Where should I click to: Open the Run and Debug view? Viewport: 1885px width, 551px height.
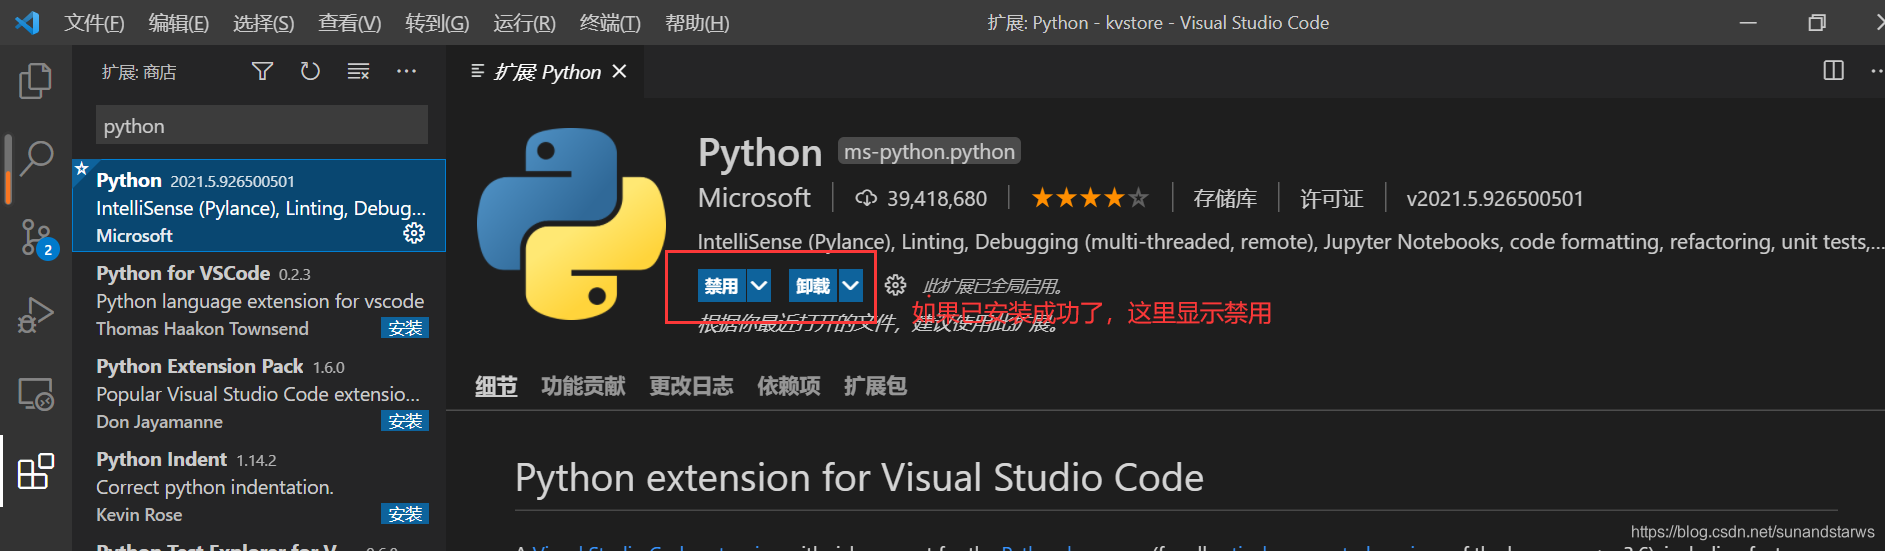pos(35,315)
